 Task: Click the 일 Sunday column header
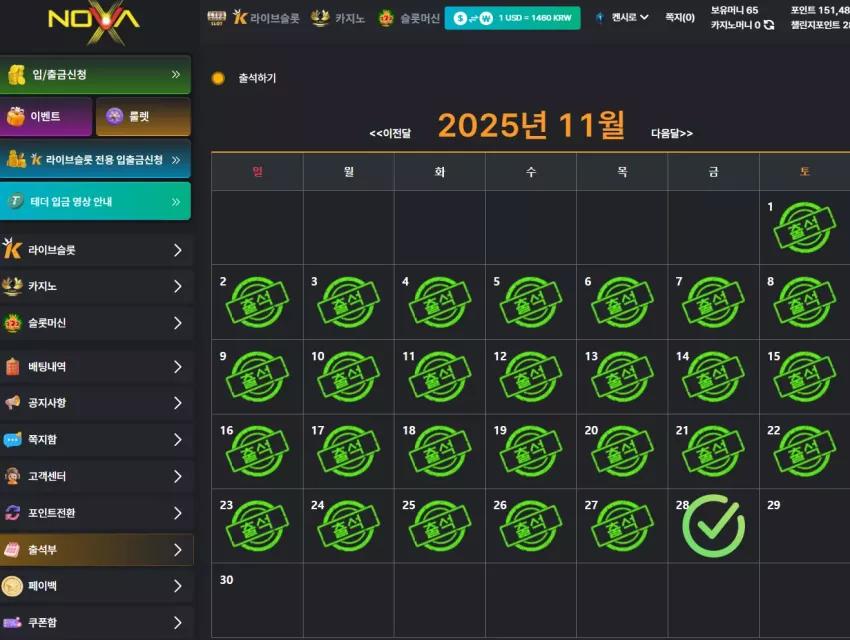(257, 172)
